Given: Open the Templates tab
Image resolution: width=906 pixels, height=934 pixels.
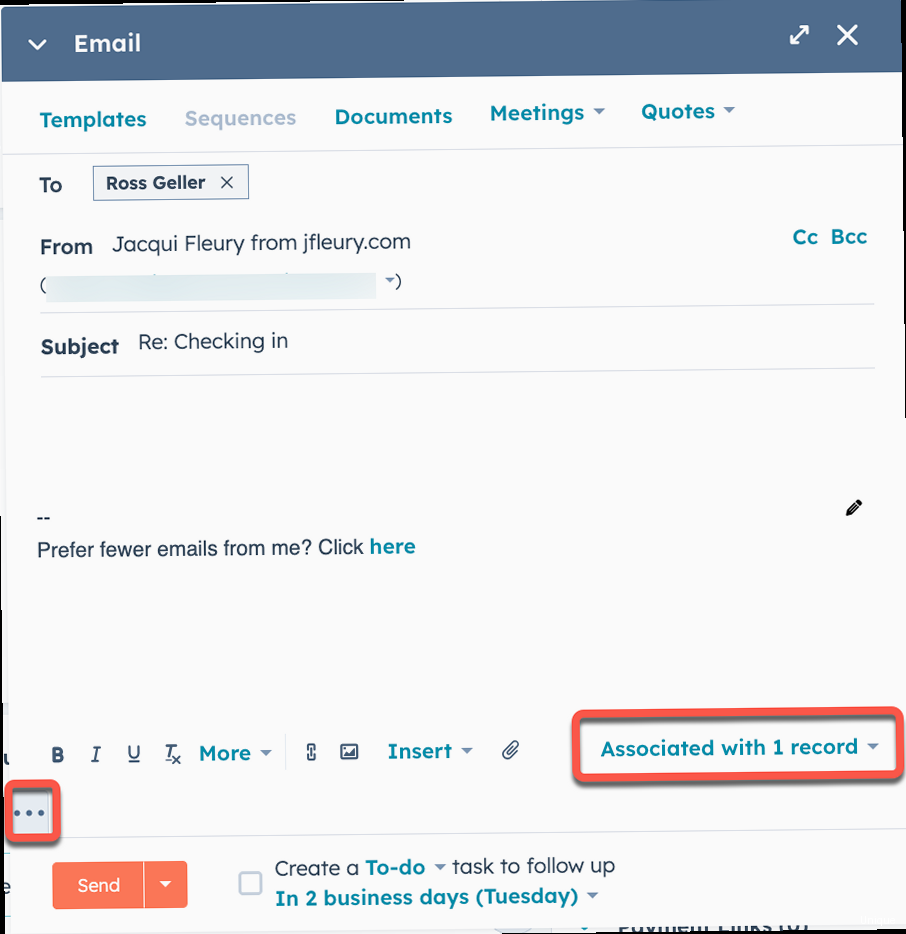Looking at the screenshot, I should tap(93, 119).
